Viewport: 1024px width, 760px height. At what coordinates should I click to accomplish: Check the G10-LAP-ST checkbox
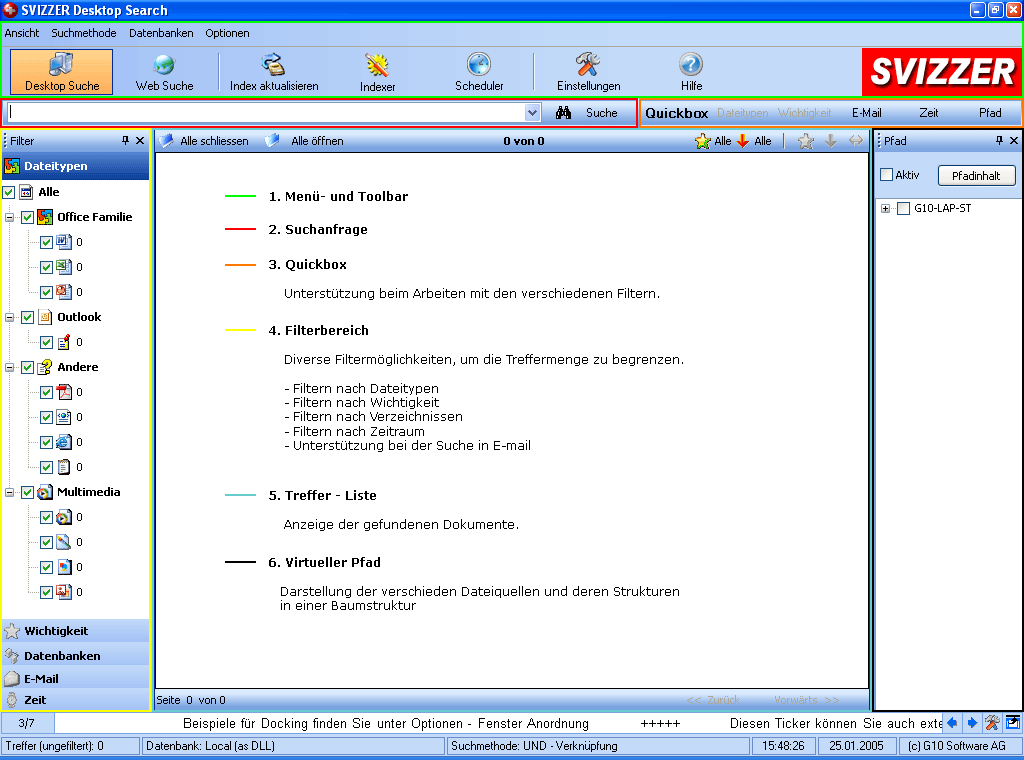(x=904, y=208)
